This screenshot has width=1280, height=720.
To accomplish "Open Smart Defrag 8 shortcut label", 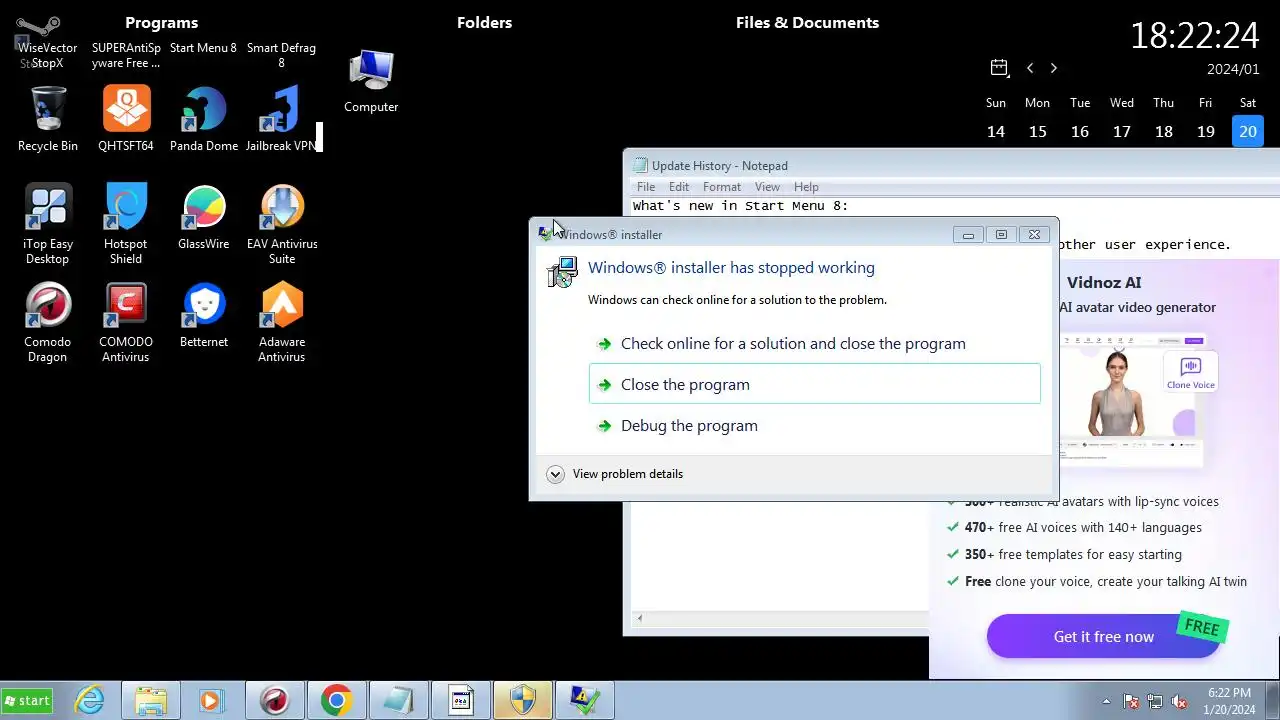I will click(x=281, y=55).
